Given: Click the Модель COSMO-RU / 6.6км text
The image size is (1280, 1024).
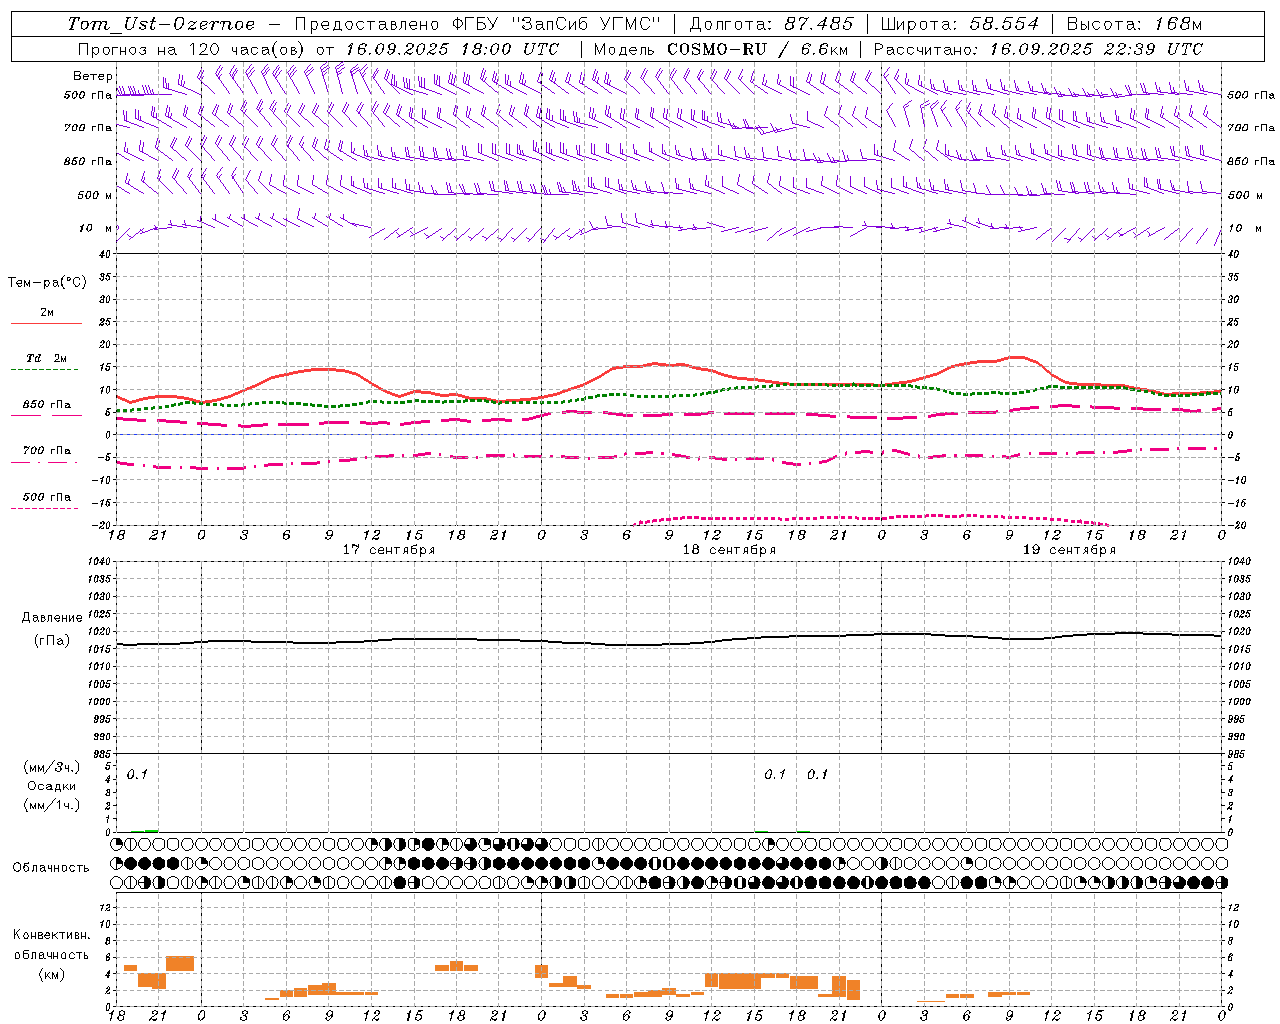Looking at the screenshot, I should coord(721,49).
